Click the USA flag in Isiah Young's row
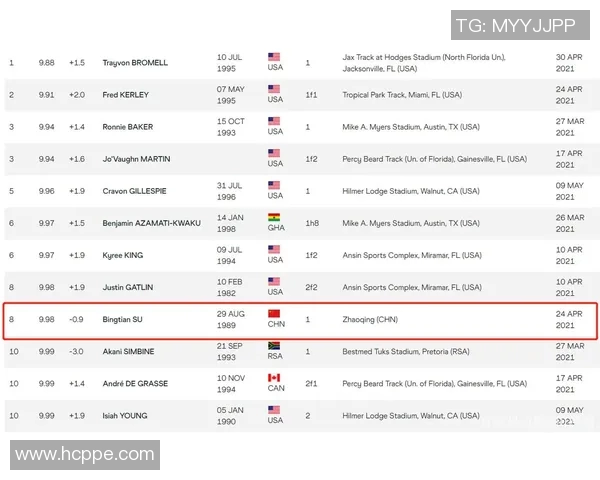600x480 pixels. tap(274, 409)
